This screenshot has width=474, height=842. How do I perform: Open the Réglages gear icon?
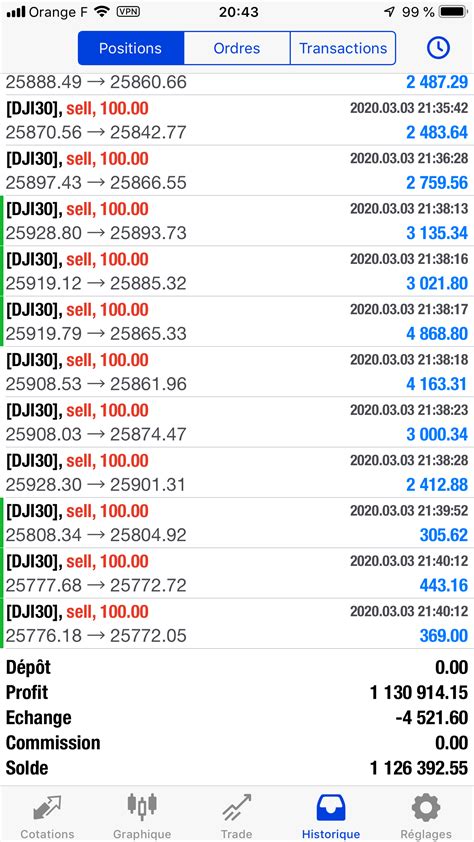[x=426, y=807]
